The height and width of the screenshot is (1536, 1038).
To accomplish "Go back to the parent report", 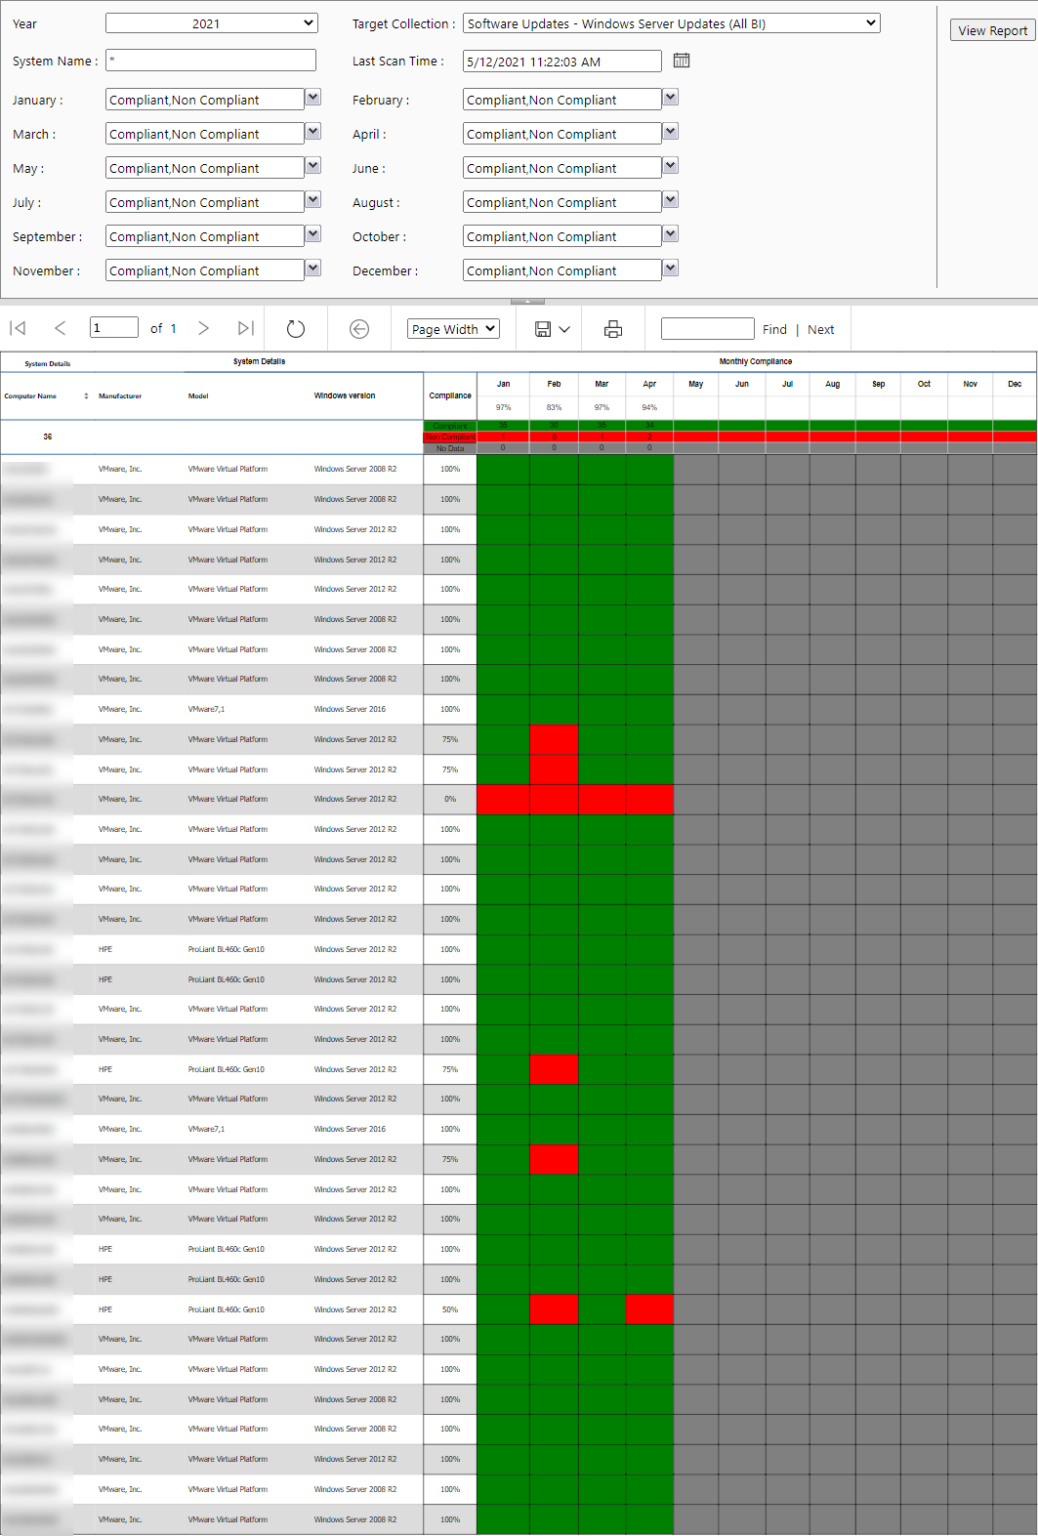I will click(359, 328).
